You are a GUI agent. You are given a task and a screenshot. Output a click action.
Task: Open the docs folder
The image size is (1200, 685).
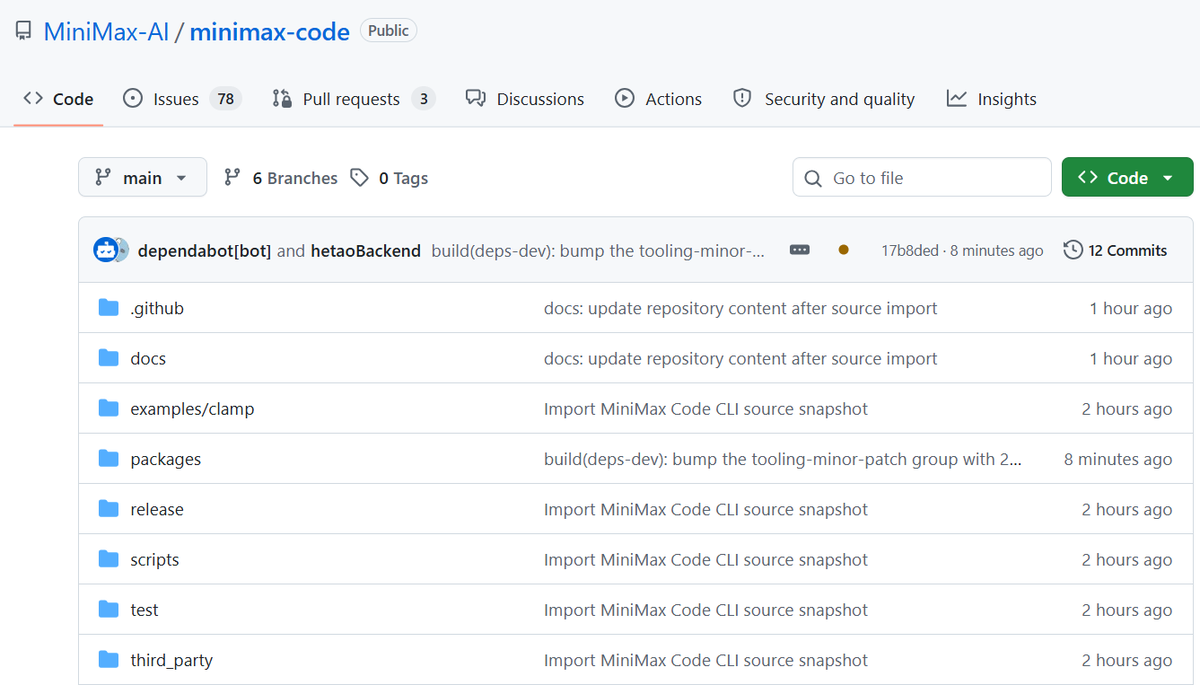pos(148,358)
